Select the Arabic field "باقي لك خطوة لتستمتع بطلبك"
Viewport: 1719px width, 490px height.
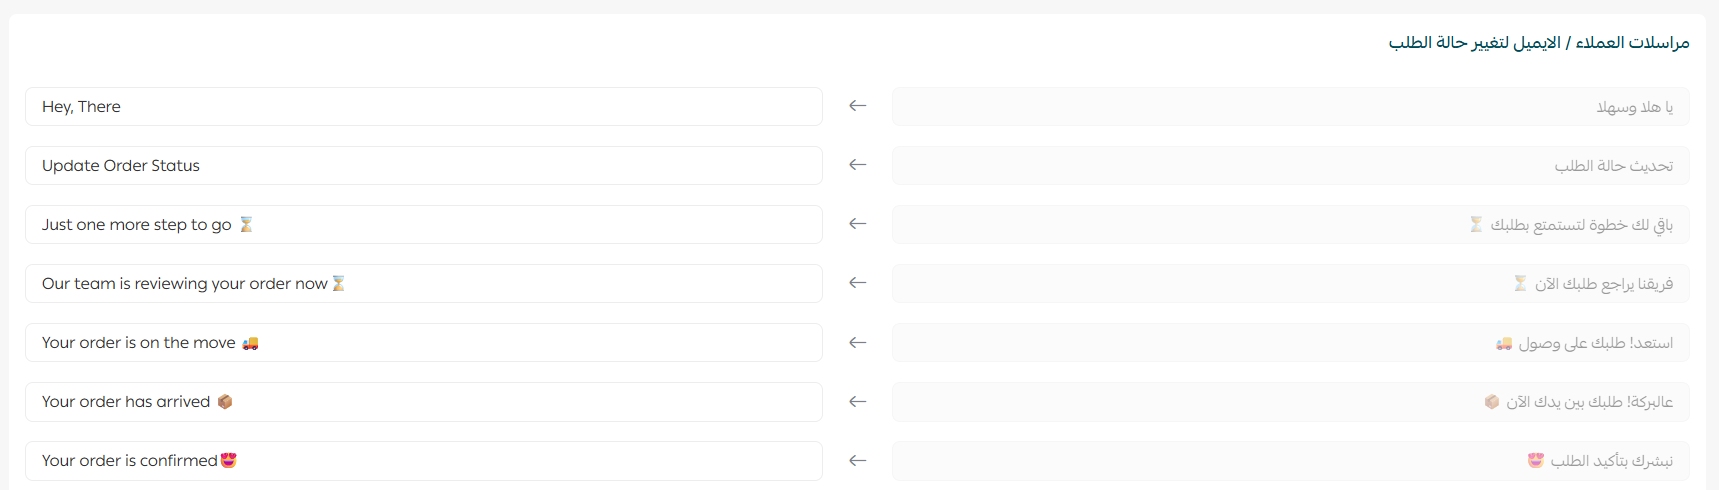point(1290,224)
